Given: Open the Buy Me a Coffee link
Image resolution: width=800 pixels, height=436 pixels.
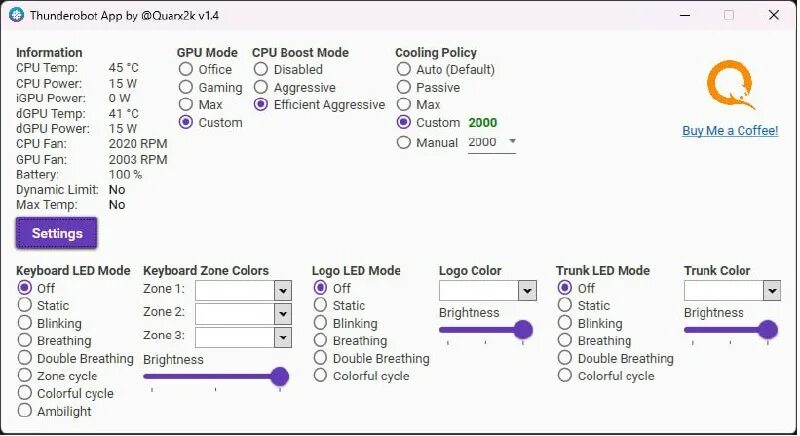Looking at the screenshot, I should [x=729, y=131].
